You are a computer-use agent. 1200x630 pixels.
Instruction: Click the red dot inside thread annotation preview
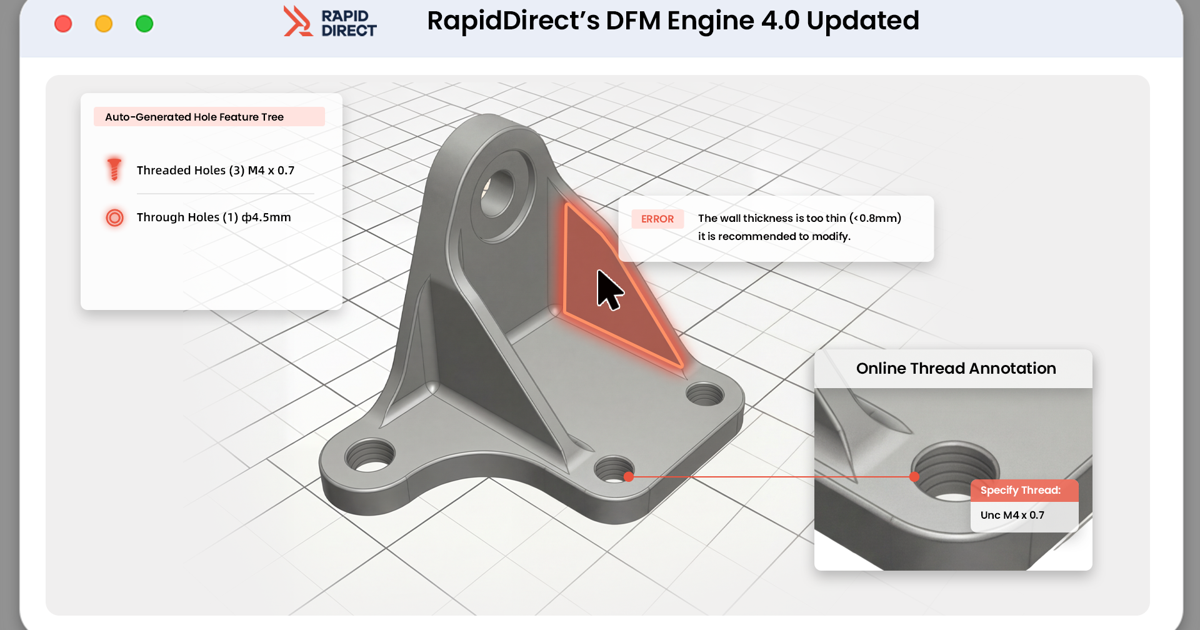click(914, 477)
